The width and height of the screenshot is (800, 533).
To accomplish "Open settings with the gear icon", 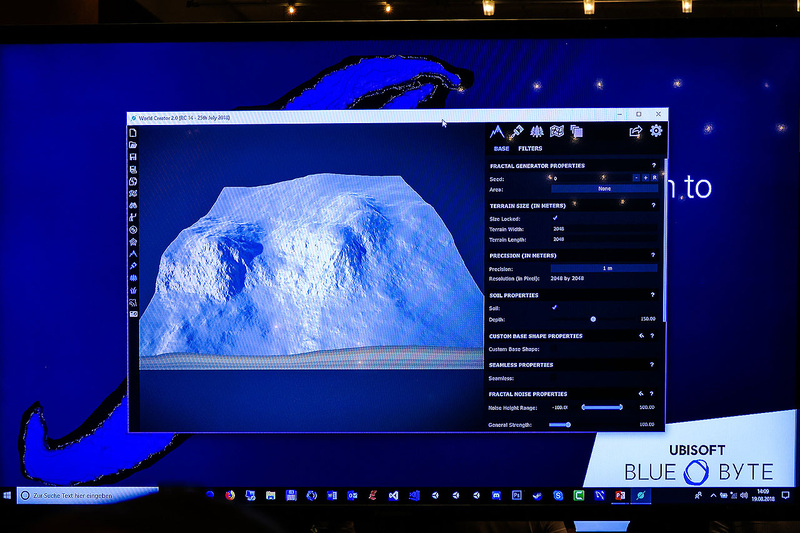I will pos(656,131).
